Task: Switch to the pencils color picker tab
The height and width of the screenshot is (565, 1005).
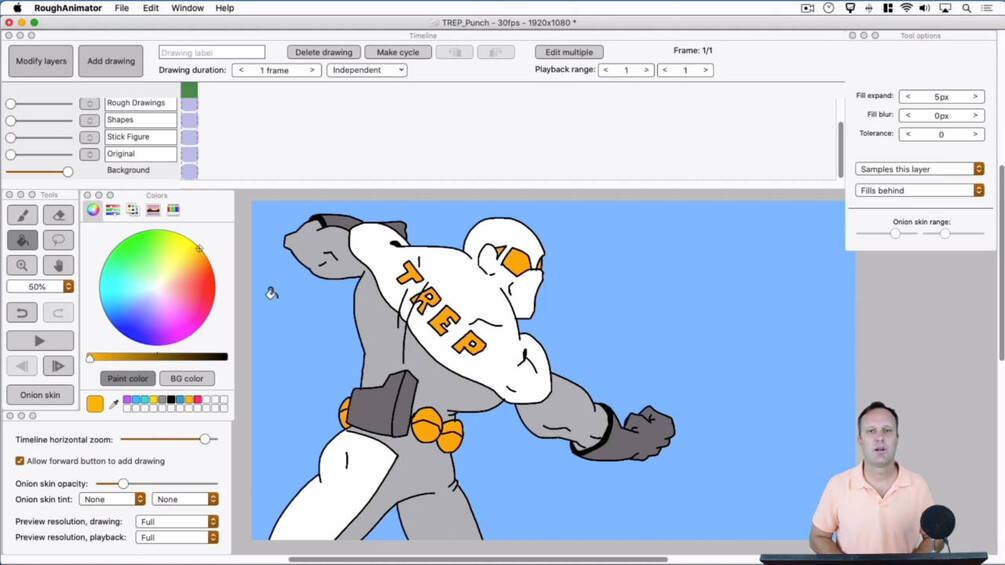Action: click(173, 209)
